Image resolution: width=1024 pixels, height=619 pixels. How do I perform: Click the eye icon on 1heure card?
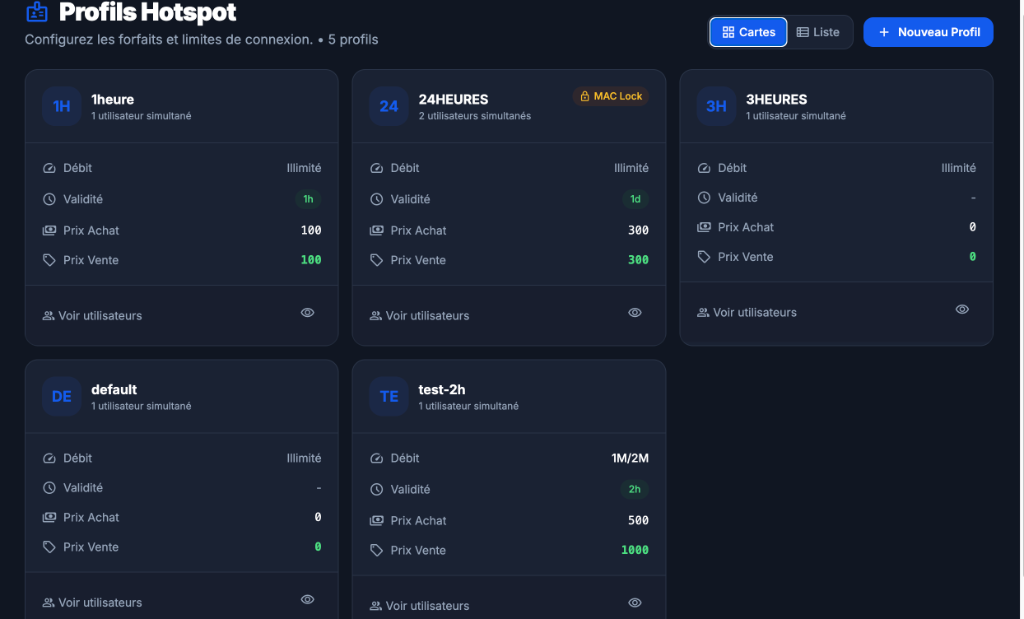(308, 313)
